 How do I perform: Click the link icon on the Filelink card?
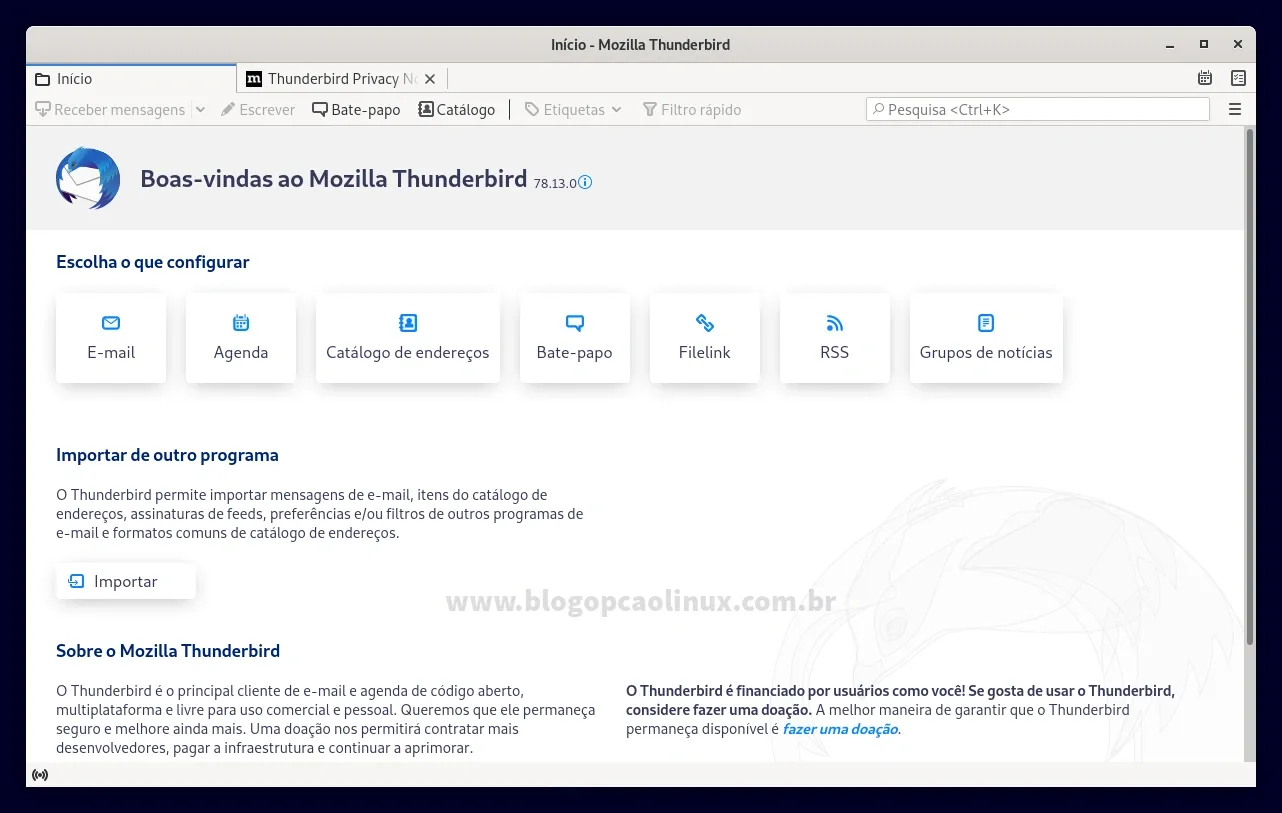(x=705, y=323)
